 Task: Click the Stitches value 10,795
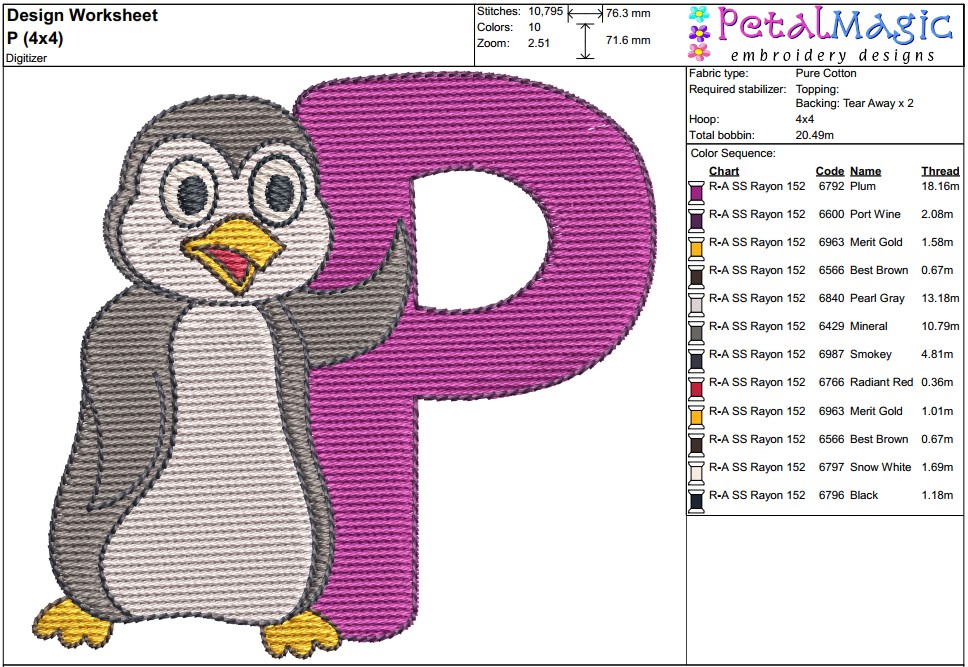546,11
